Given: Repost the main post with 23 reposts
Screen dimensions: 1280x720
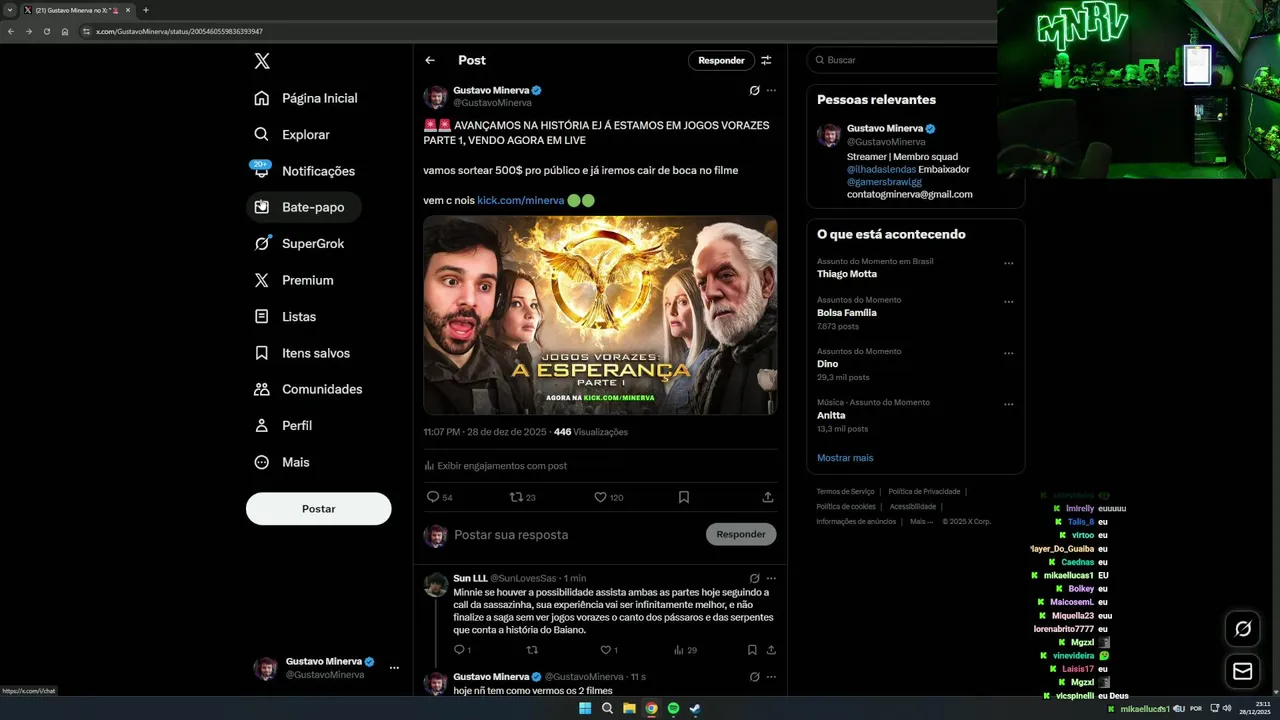Looking at the screenshot, I should point(523,497).
